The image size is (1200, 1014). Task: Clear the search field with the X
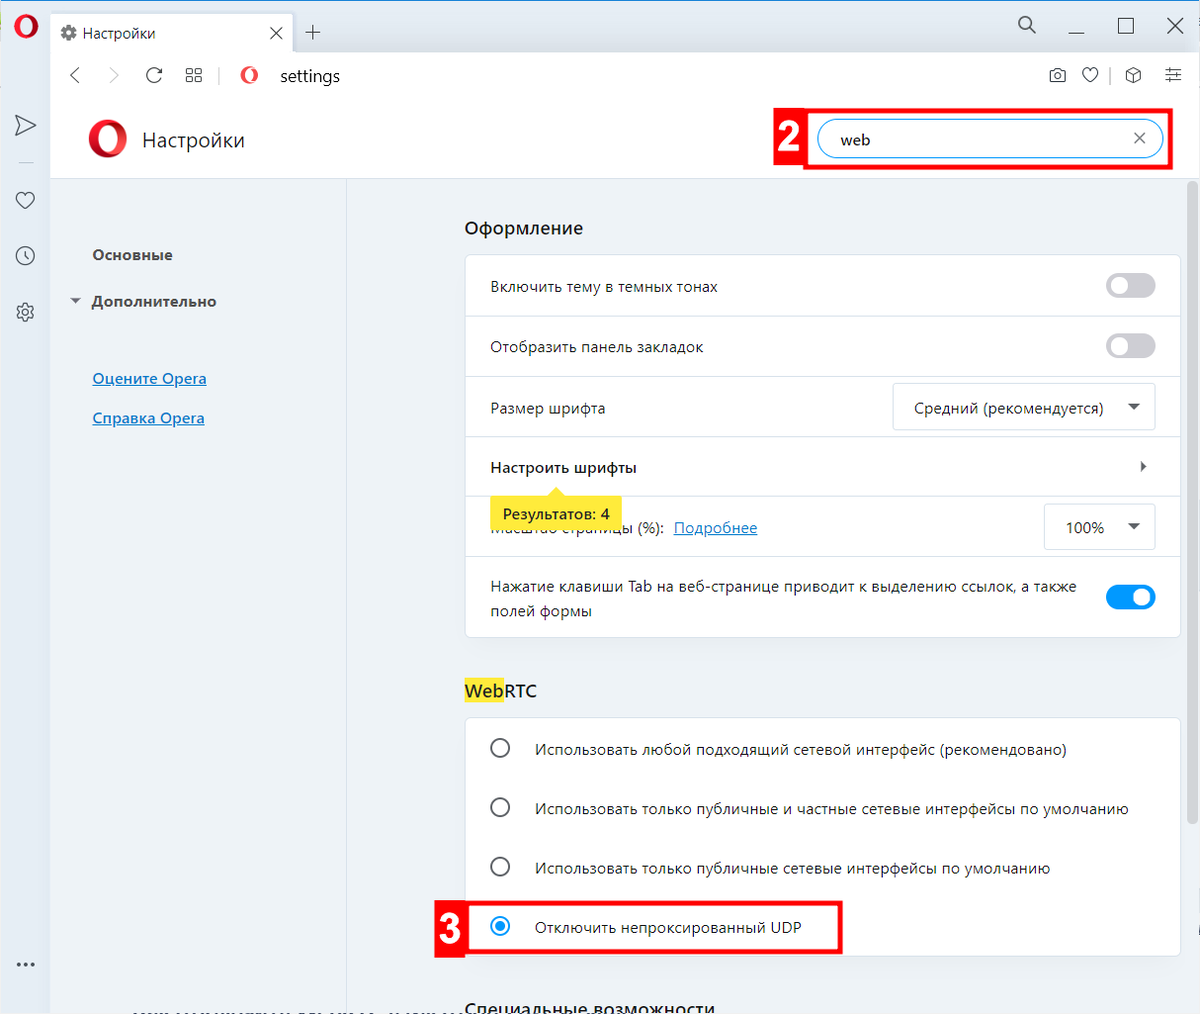[1139, 138]
